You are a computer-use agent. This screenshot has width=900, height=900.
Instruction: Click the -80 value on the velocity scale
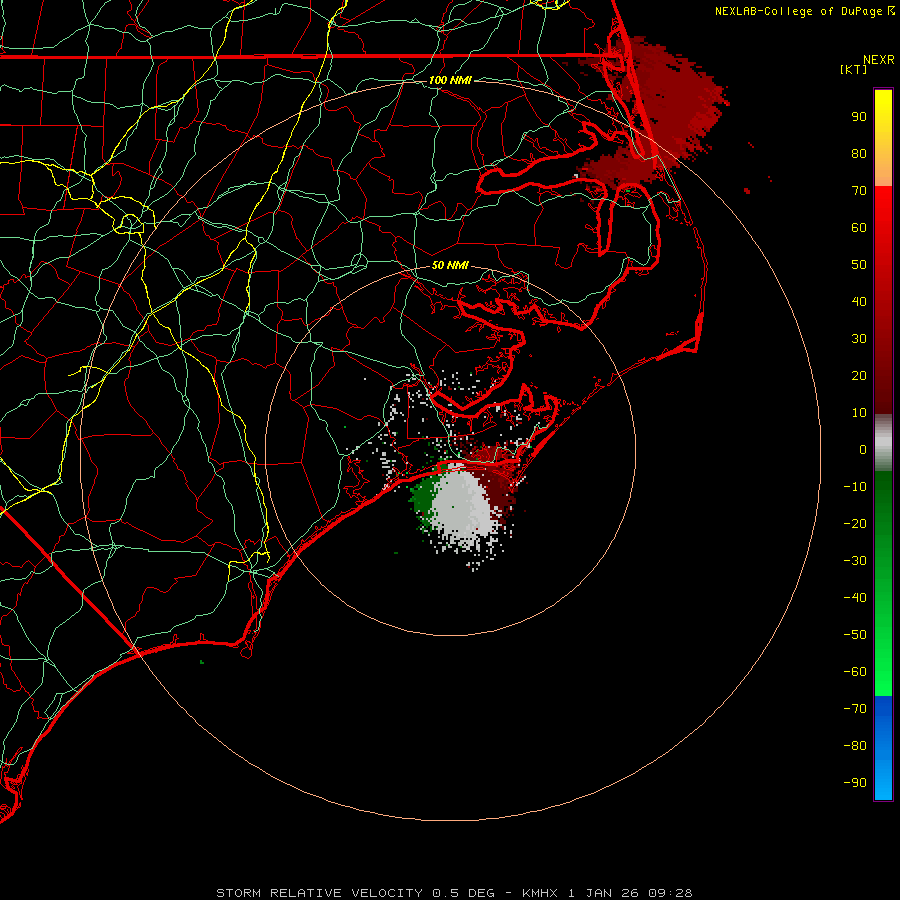(x=855, y=746)
